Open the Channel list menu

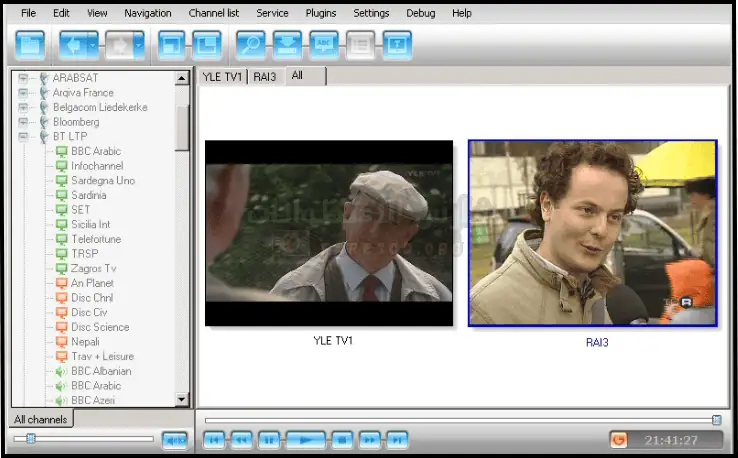pyautogui.click(x=213, y=13)
